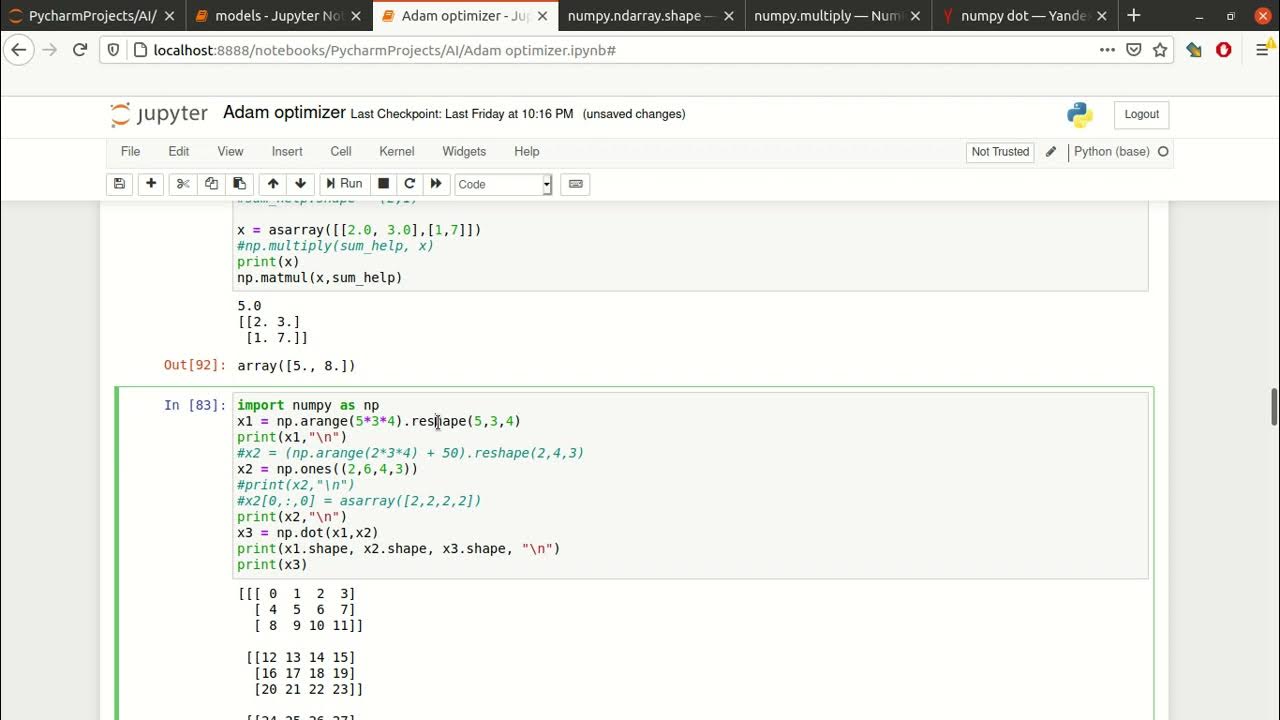Screen dimensions: 1280x720
Task: Click the Python logo icon
Action: tap(1080, 115)
